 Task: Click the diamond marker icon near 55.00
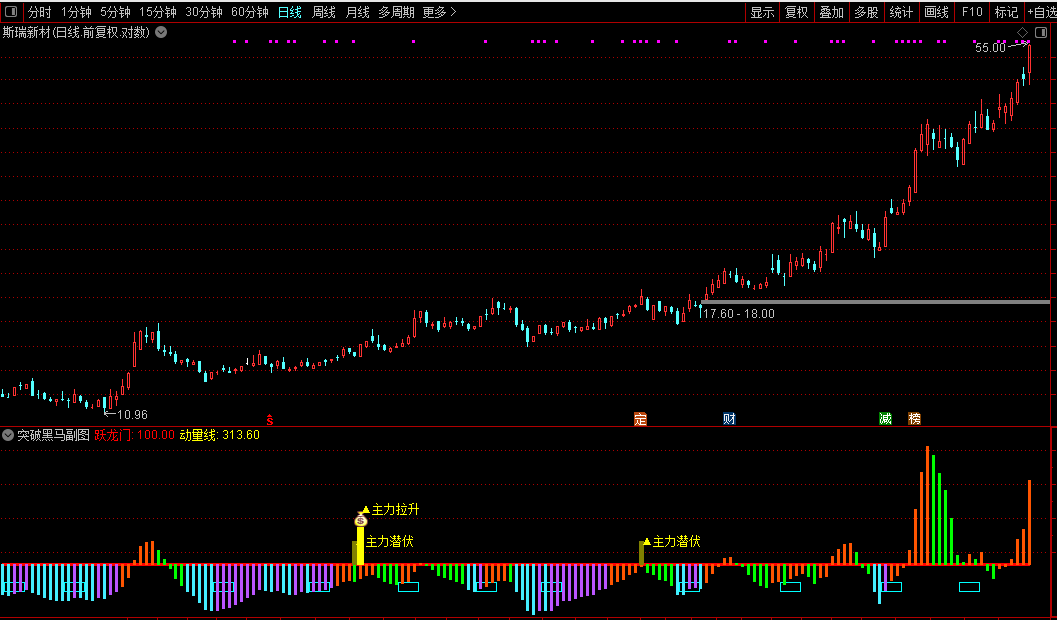(x=1023, y=32)
